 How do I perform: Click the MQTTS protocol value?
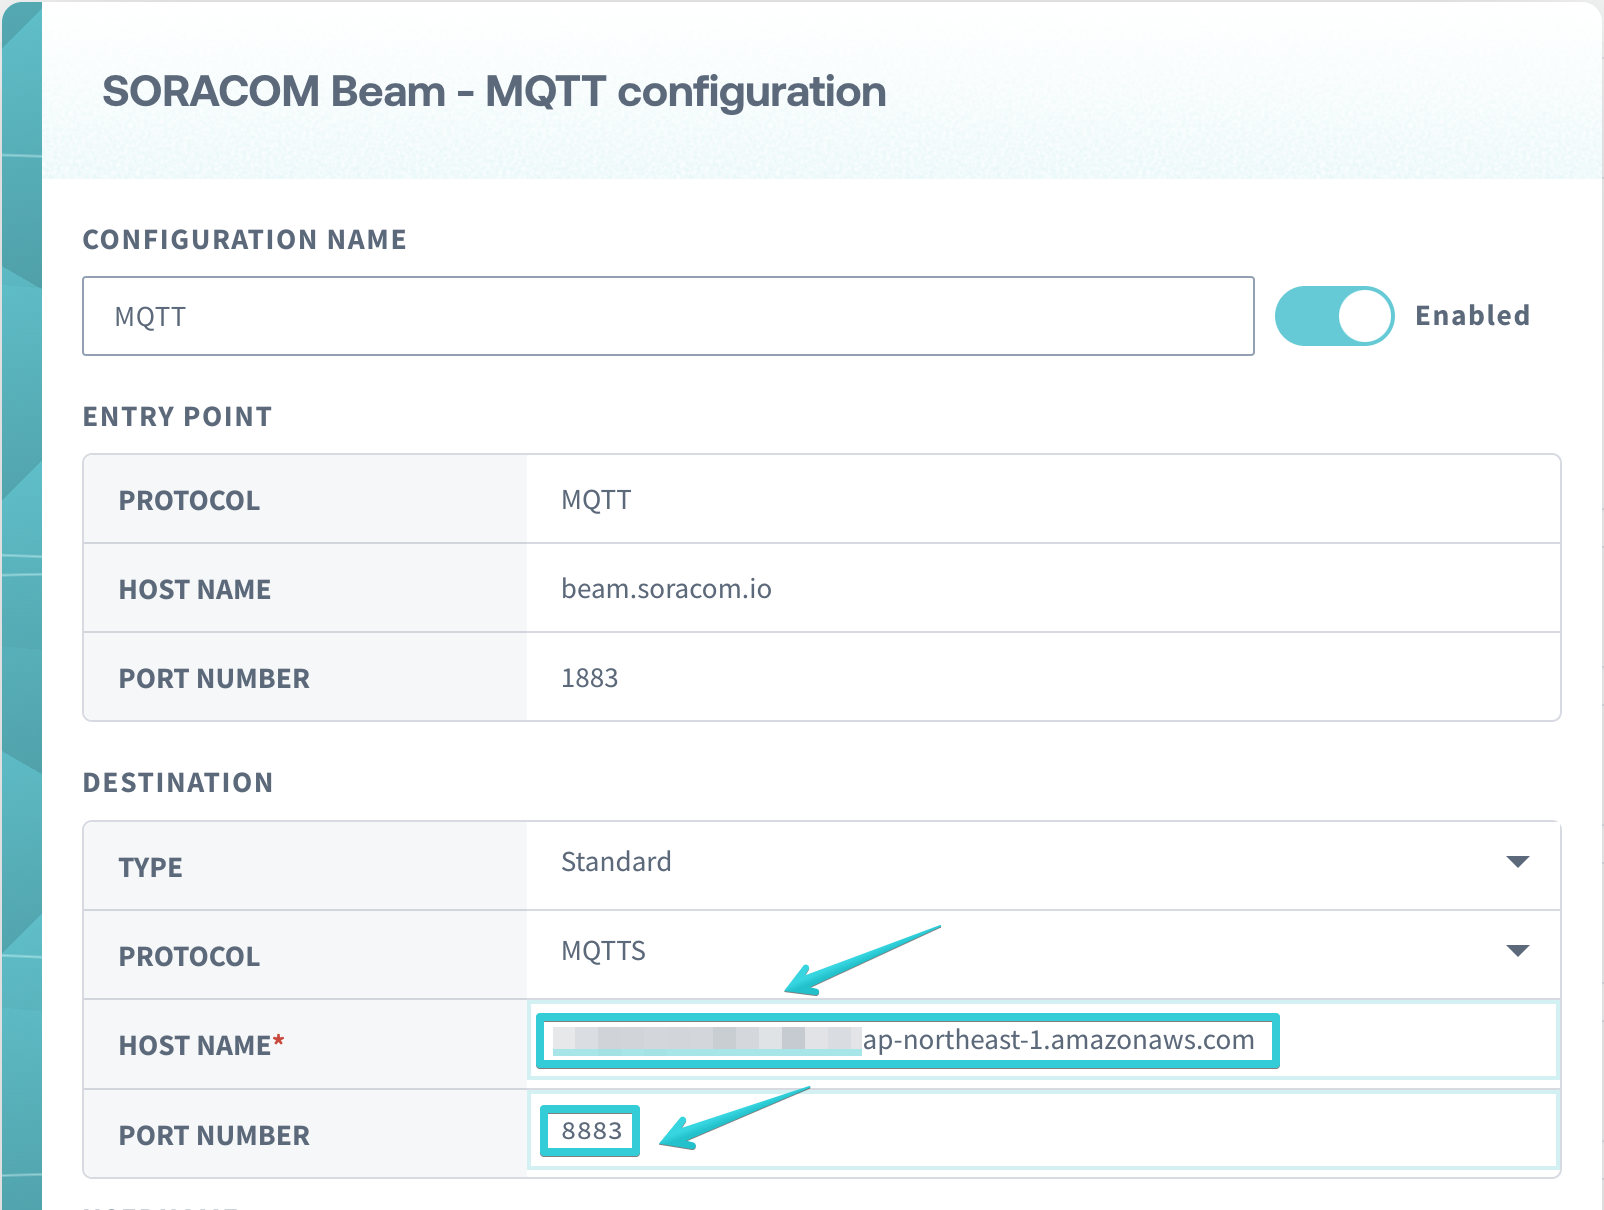(603, 951)
